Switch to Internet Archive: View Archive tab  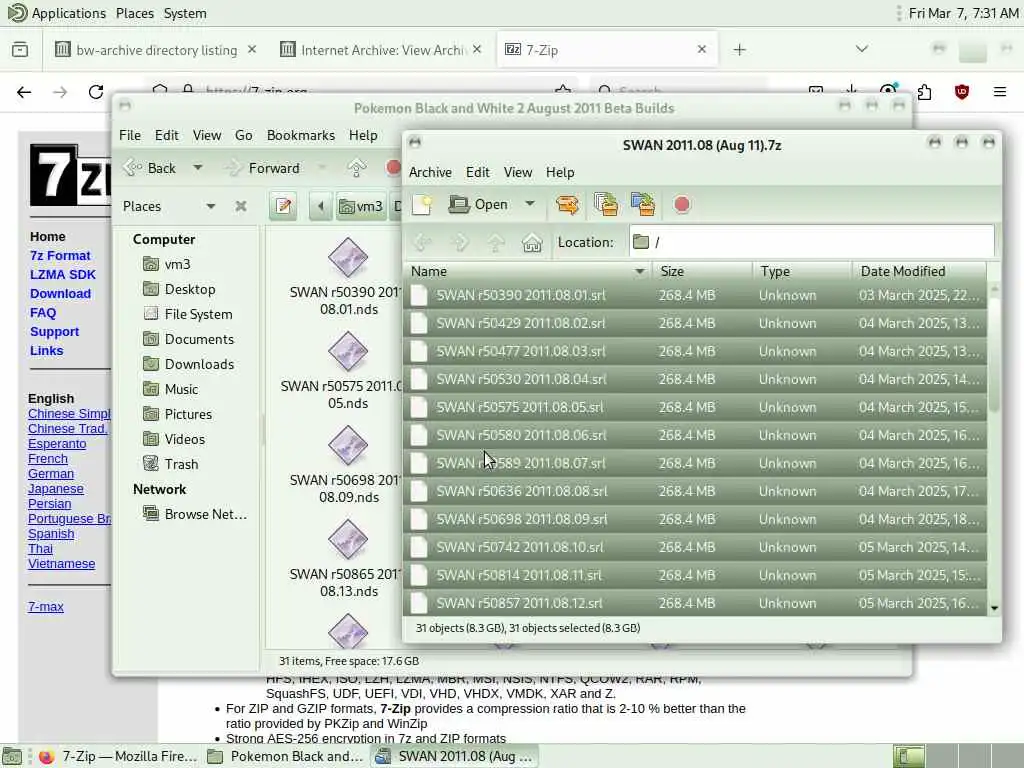[x=383, y=50]
